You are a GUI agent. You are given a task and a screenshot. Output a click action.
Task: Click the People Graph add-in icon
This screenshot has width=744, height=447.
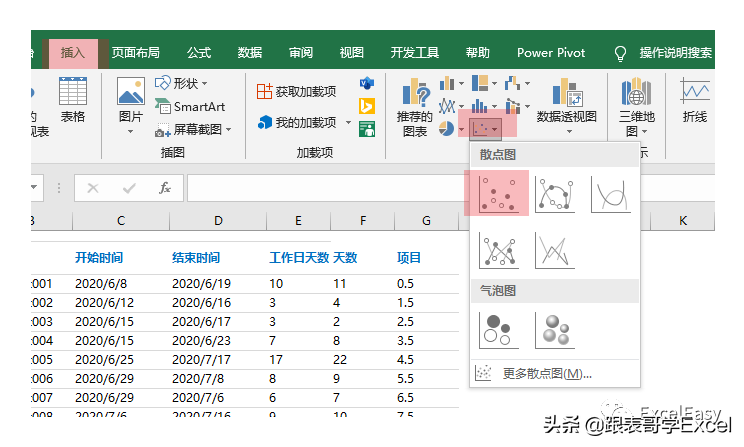pos(367,129)
